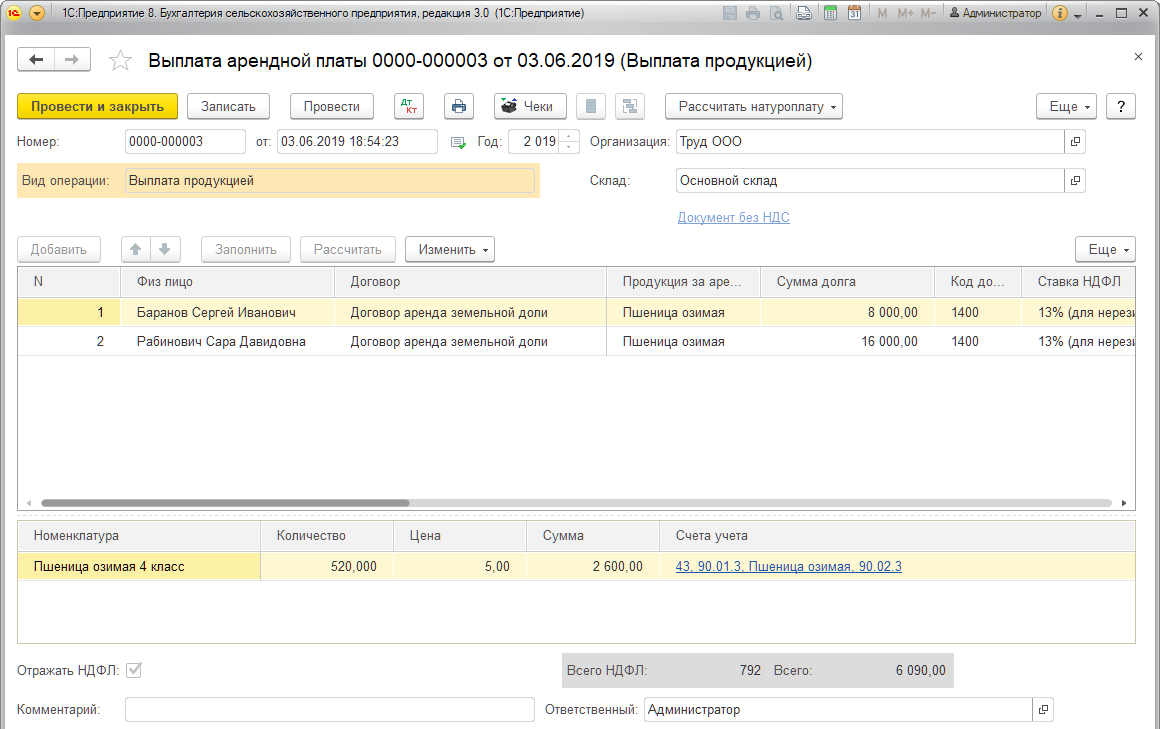Open accounts link 43, 90.01.3, Пшеница озимая

788,566
